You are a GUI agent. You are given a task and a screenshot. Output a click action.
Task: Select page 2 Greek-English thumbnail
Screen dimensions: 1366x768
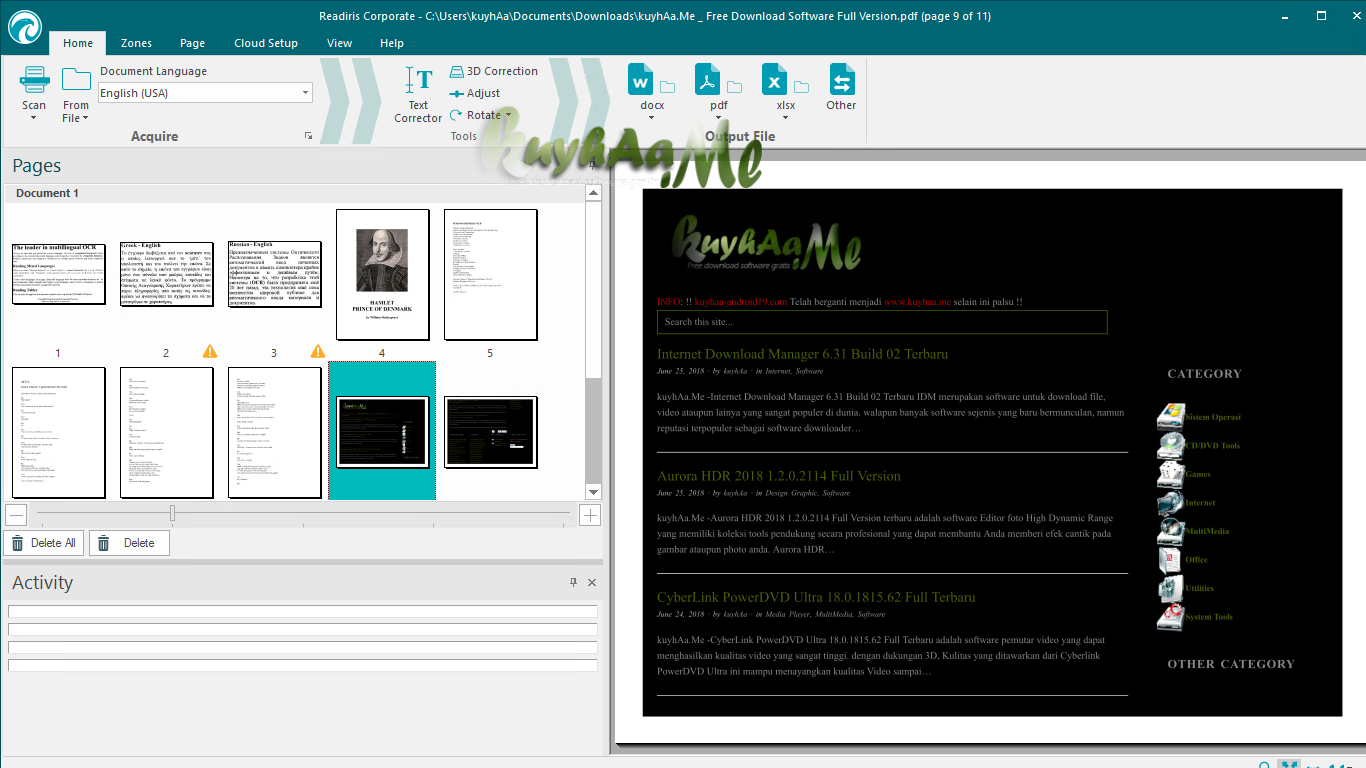(166, 273)
